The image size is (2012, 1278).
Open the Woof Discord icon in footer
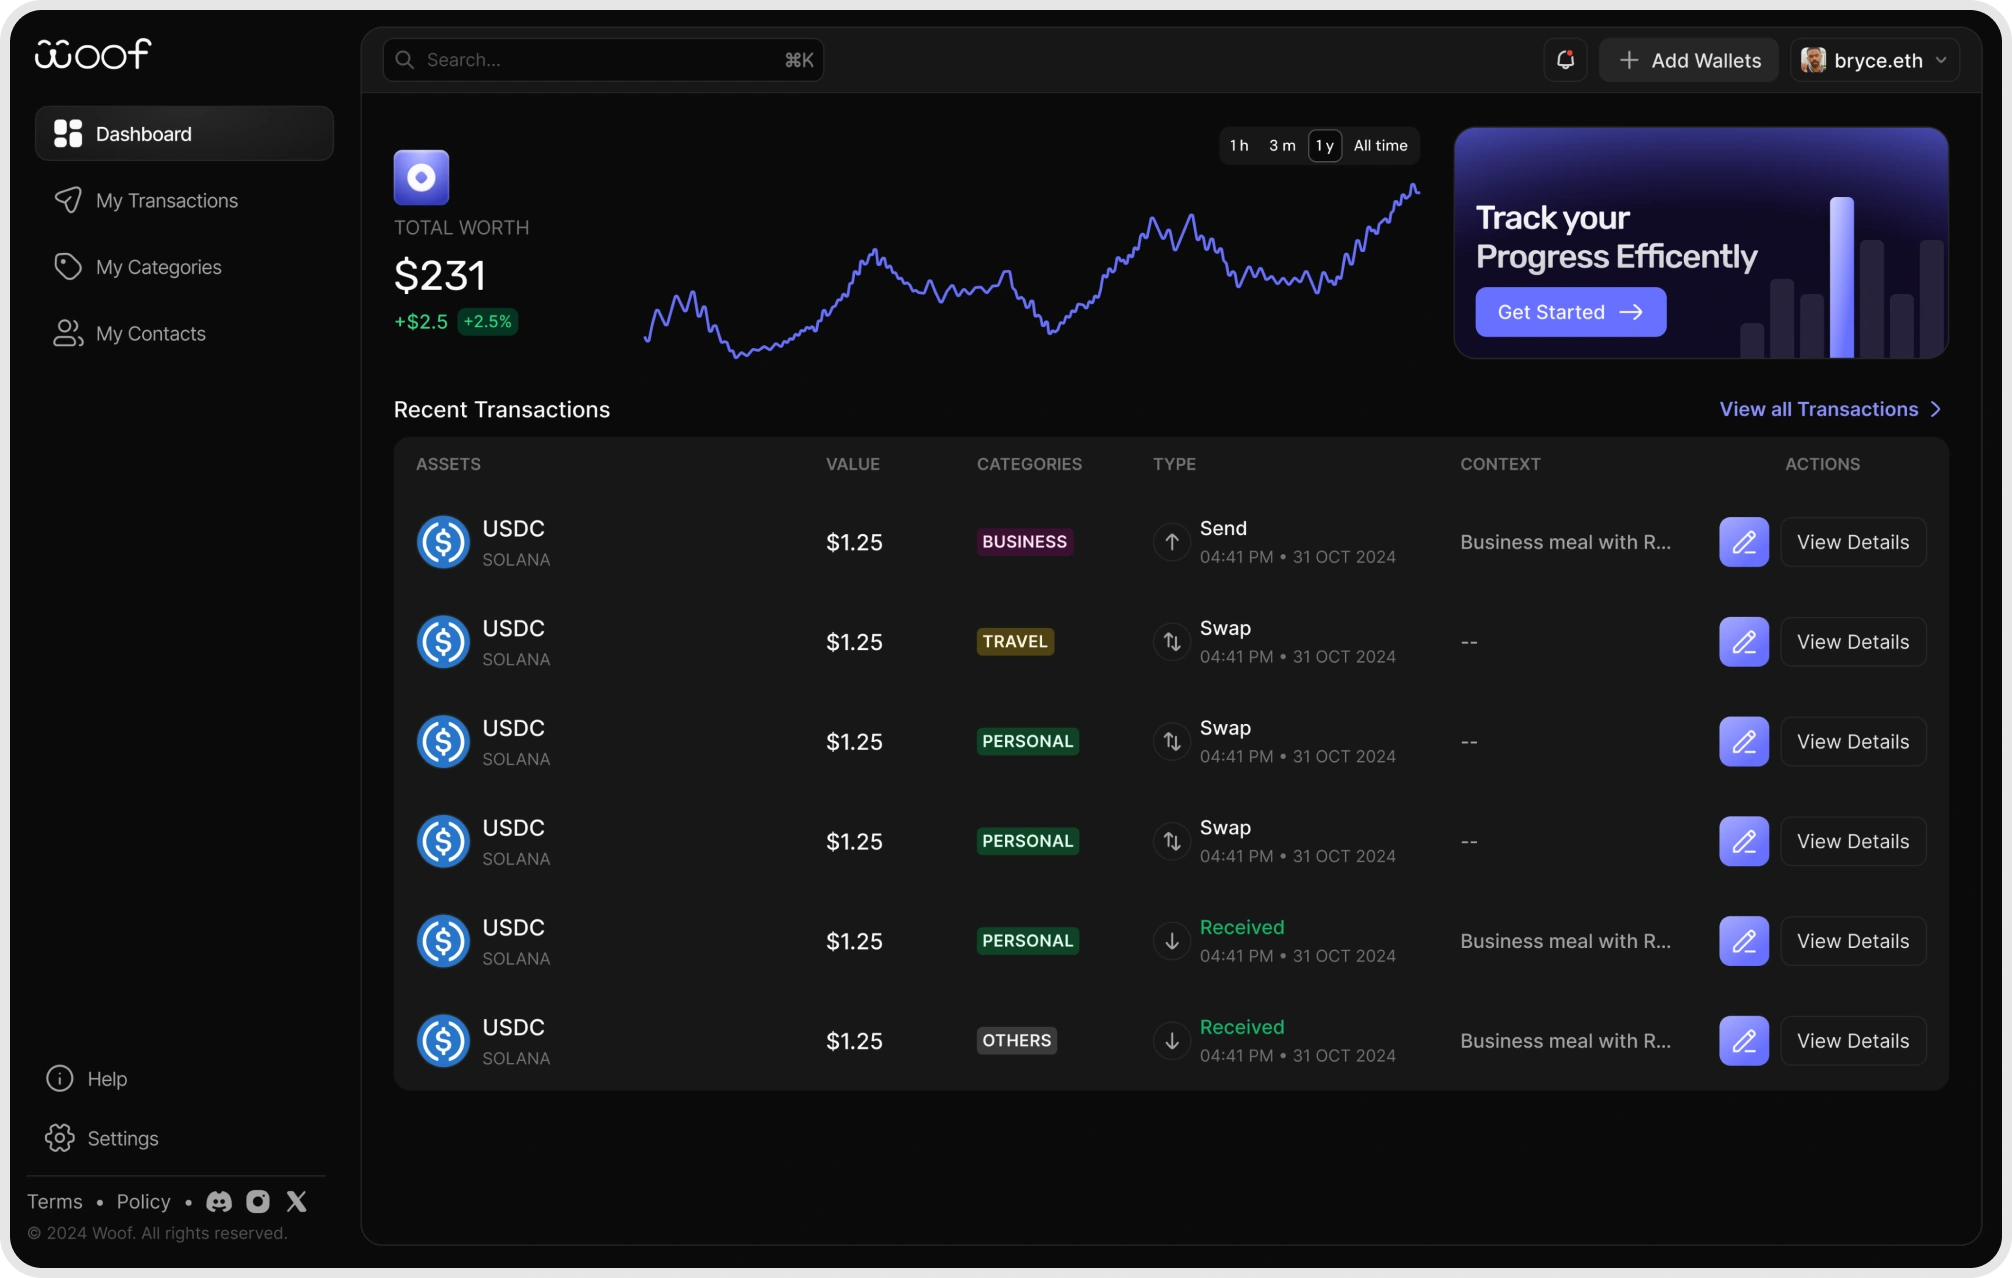pyautogui.click(x=218, y=1201)
